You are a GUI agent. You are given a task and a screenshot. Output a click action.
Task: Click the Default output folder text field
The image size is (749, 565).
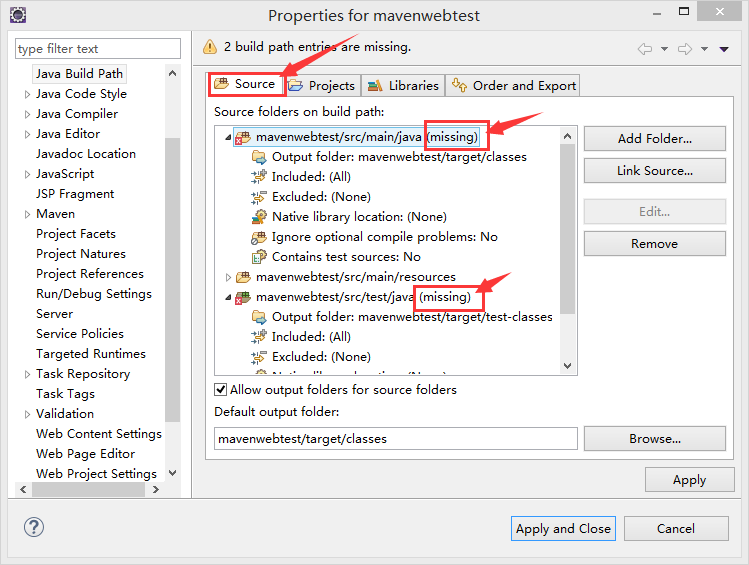[396, 438]
